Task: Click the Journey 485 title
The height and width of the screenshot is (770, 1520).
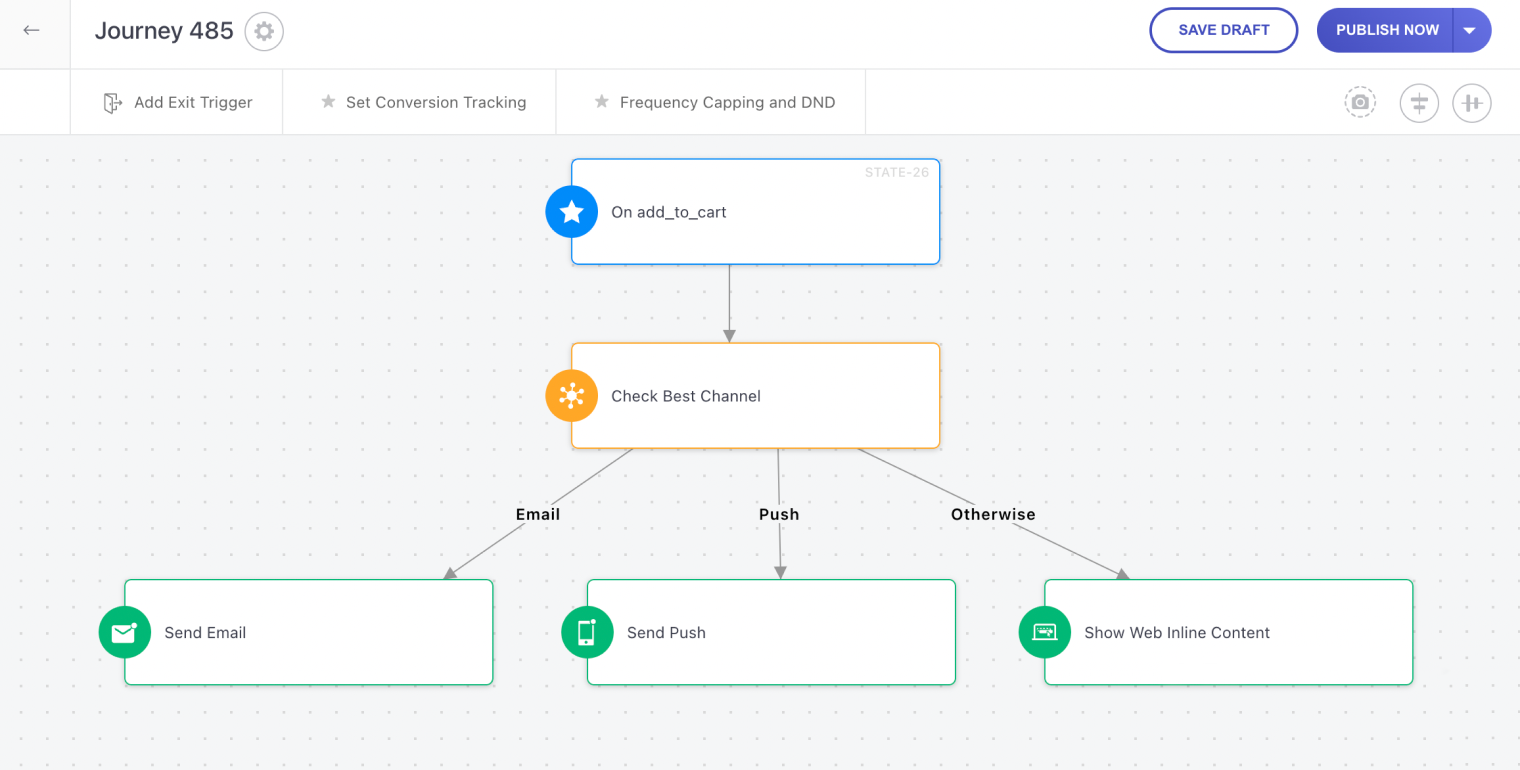Action: tap(164, 31)
